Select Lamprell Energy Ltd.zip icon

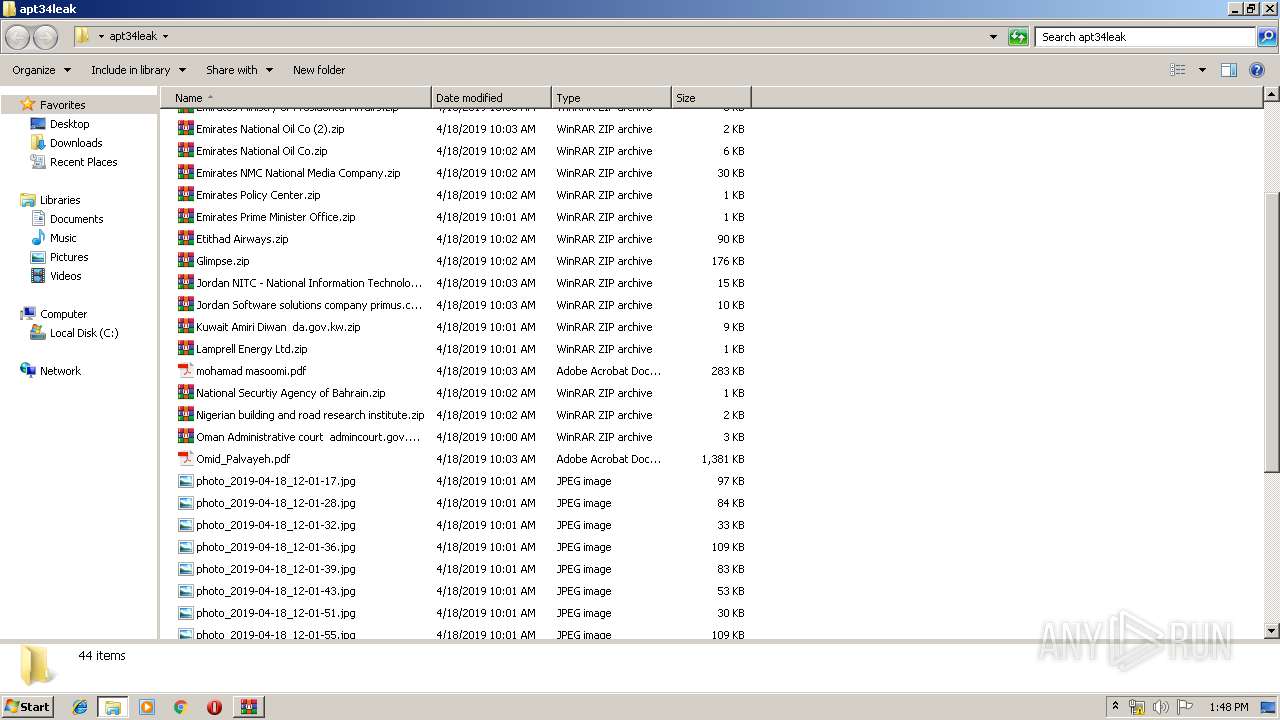(186, 349)
